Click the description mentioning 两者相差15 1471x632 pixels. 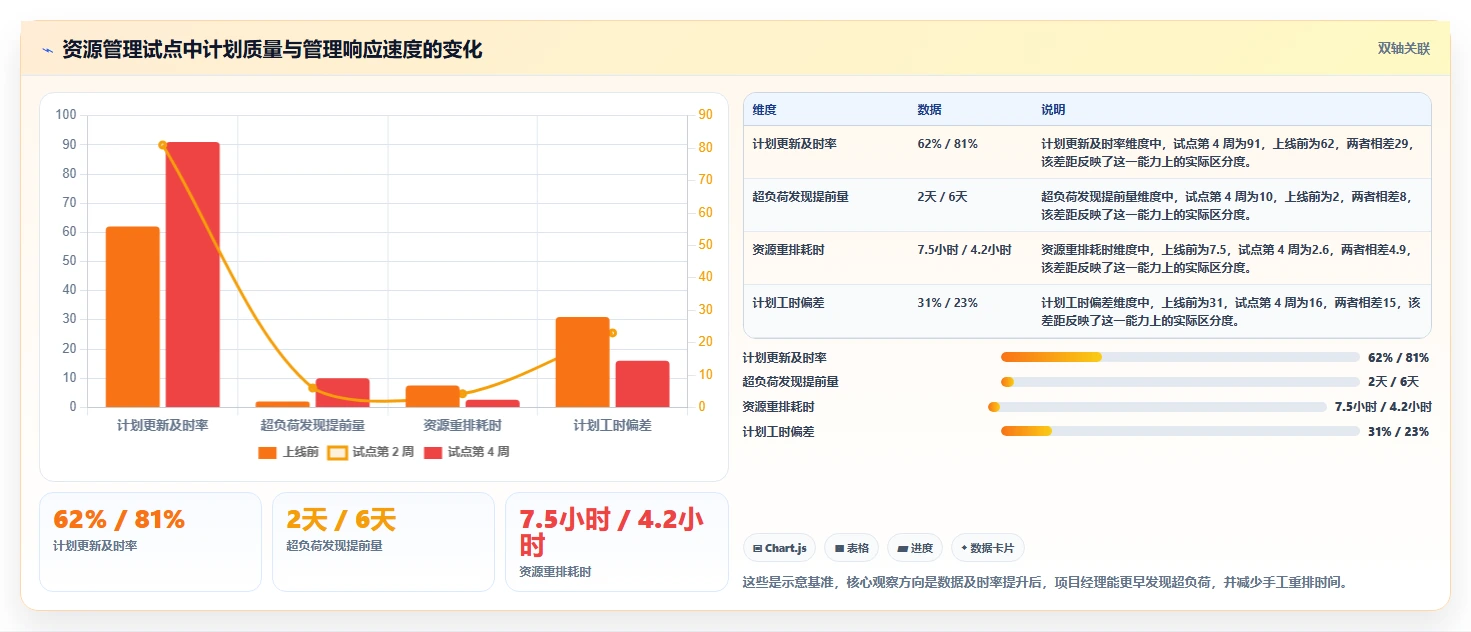click(1231, 311)
